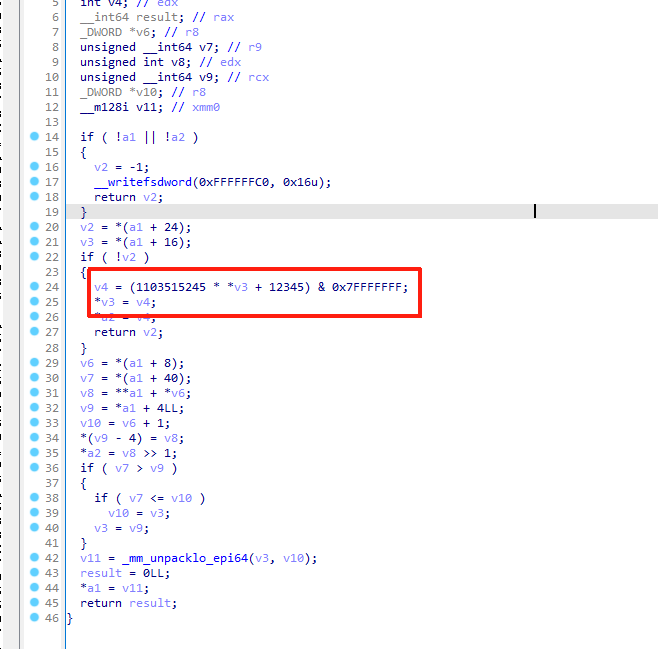Select the __m128i v11 declaration type
The image size is (658, 649).
[105, 107]
